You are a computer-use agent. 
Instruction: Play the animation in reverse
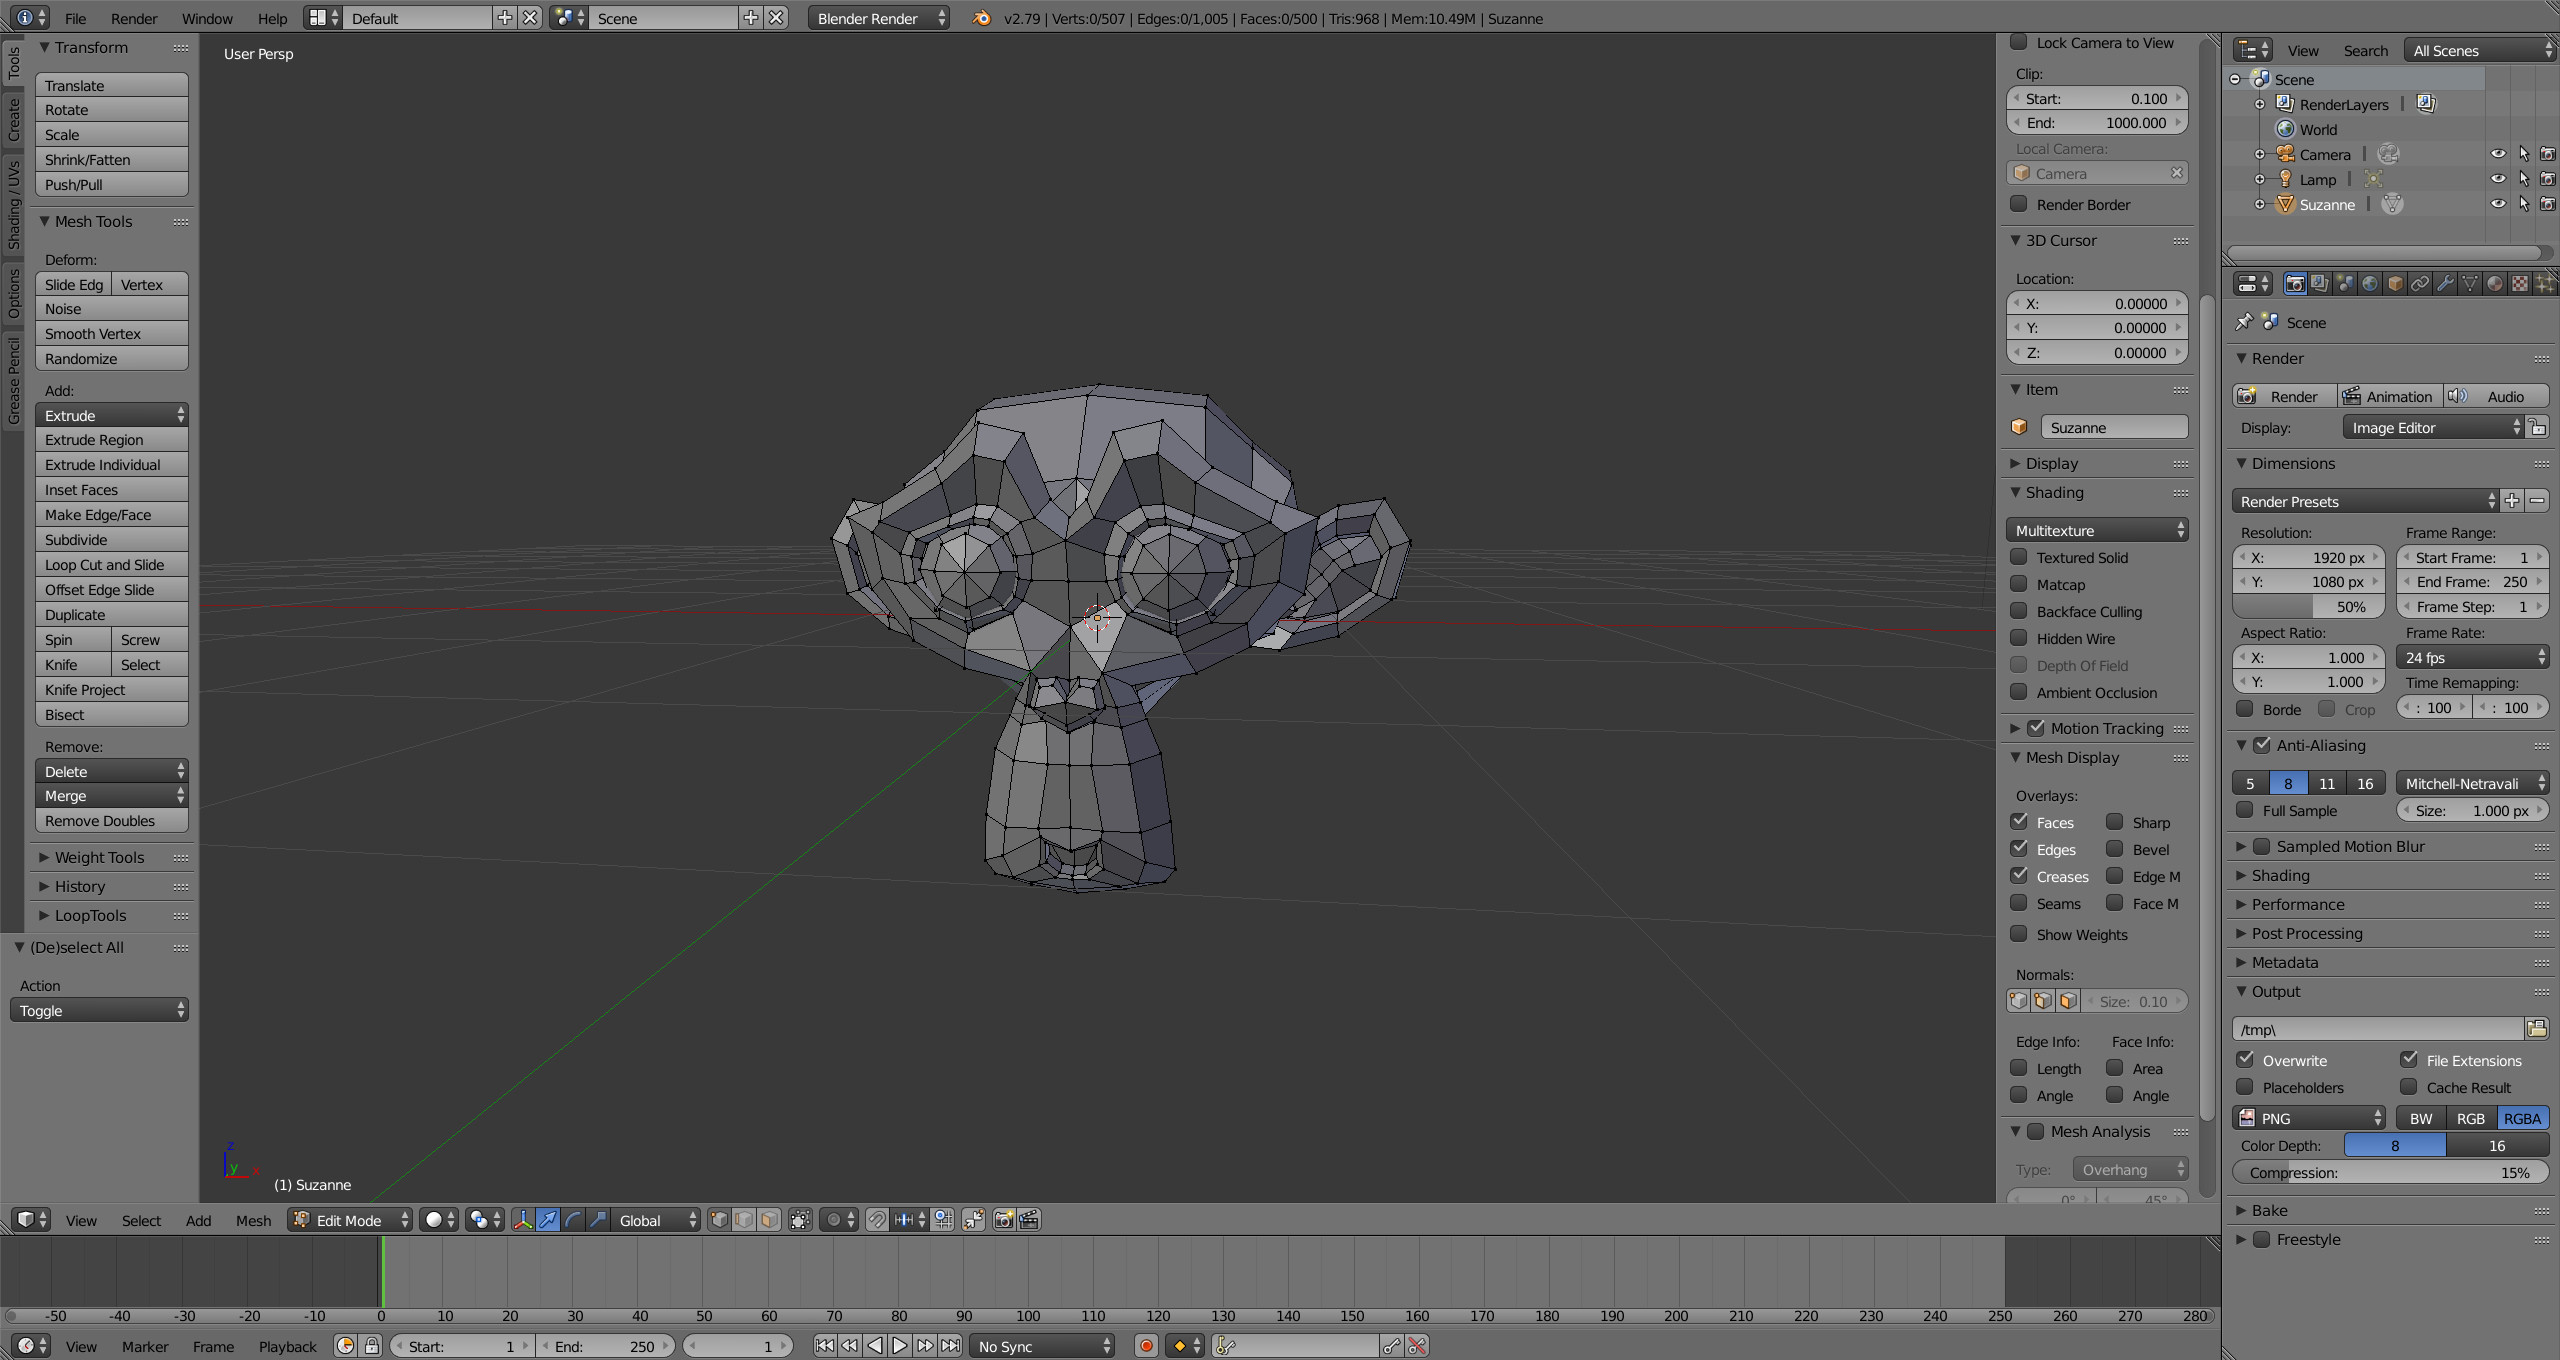(874, 1346)
